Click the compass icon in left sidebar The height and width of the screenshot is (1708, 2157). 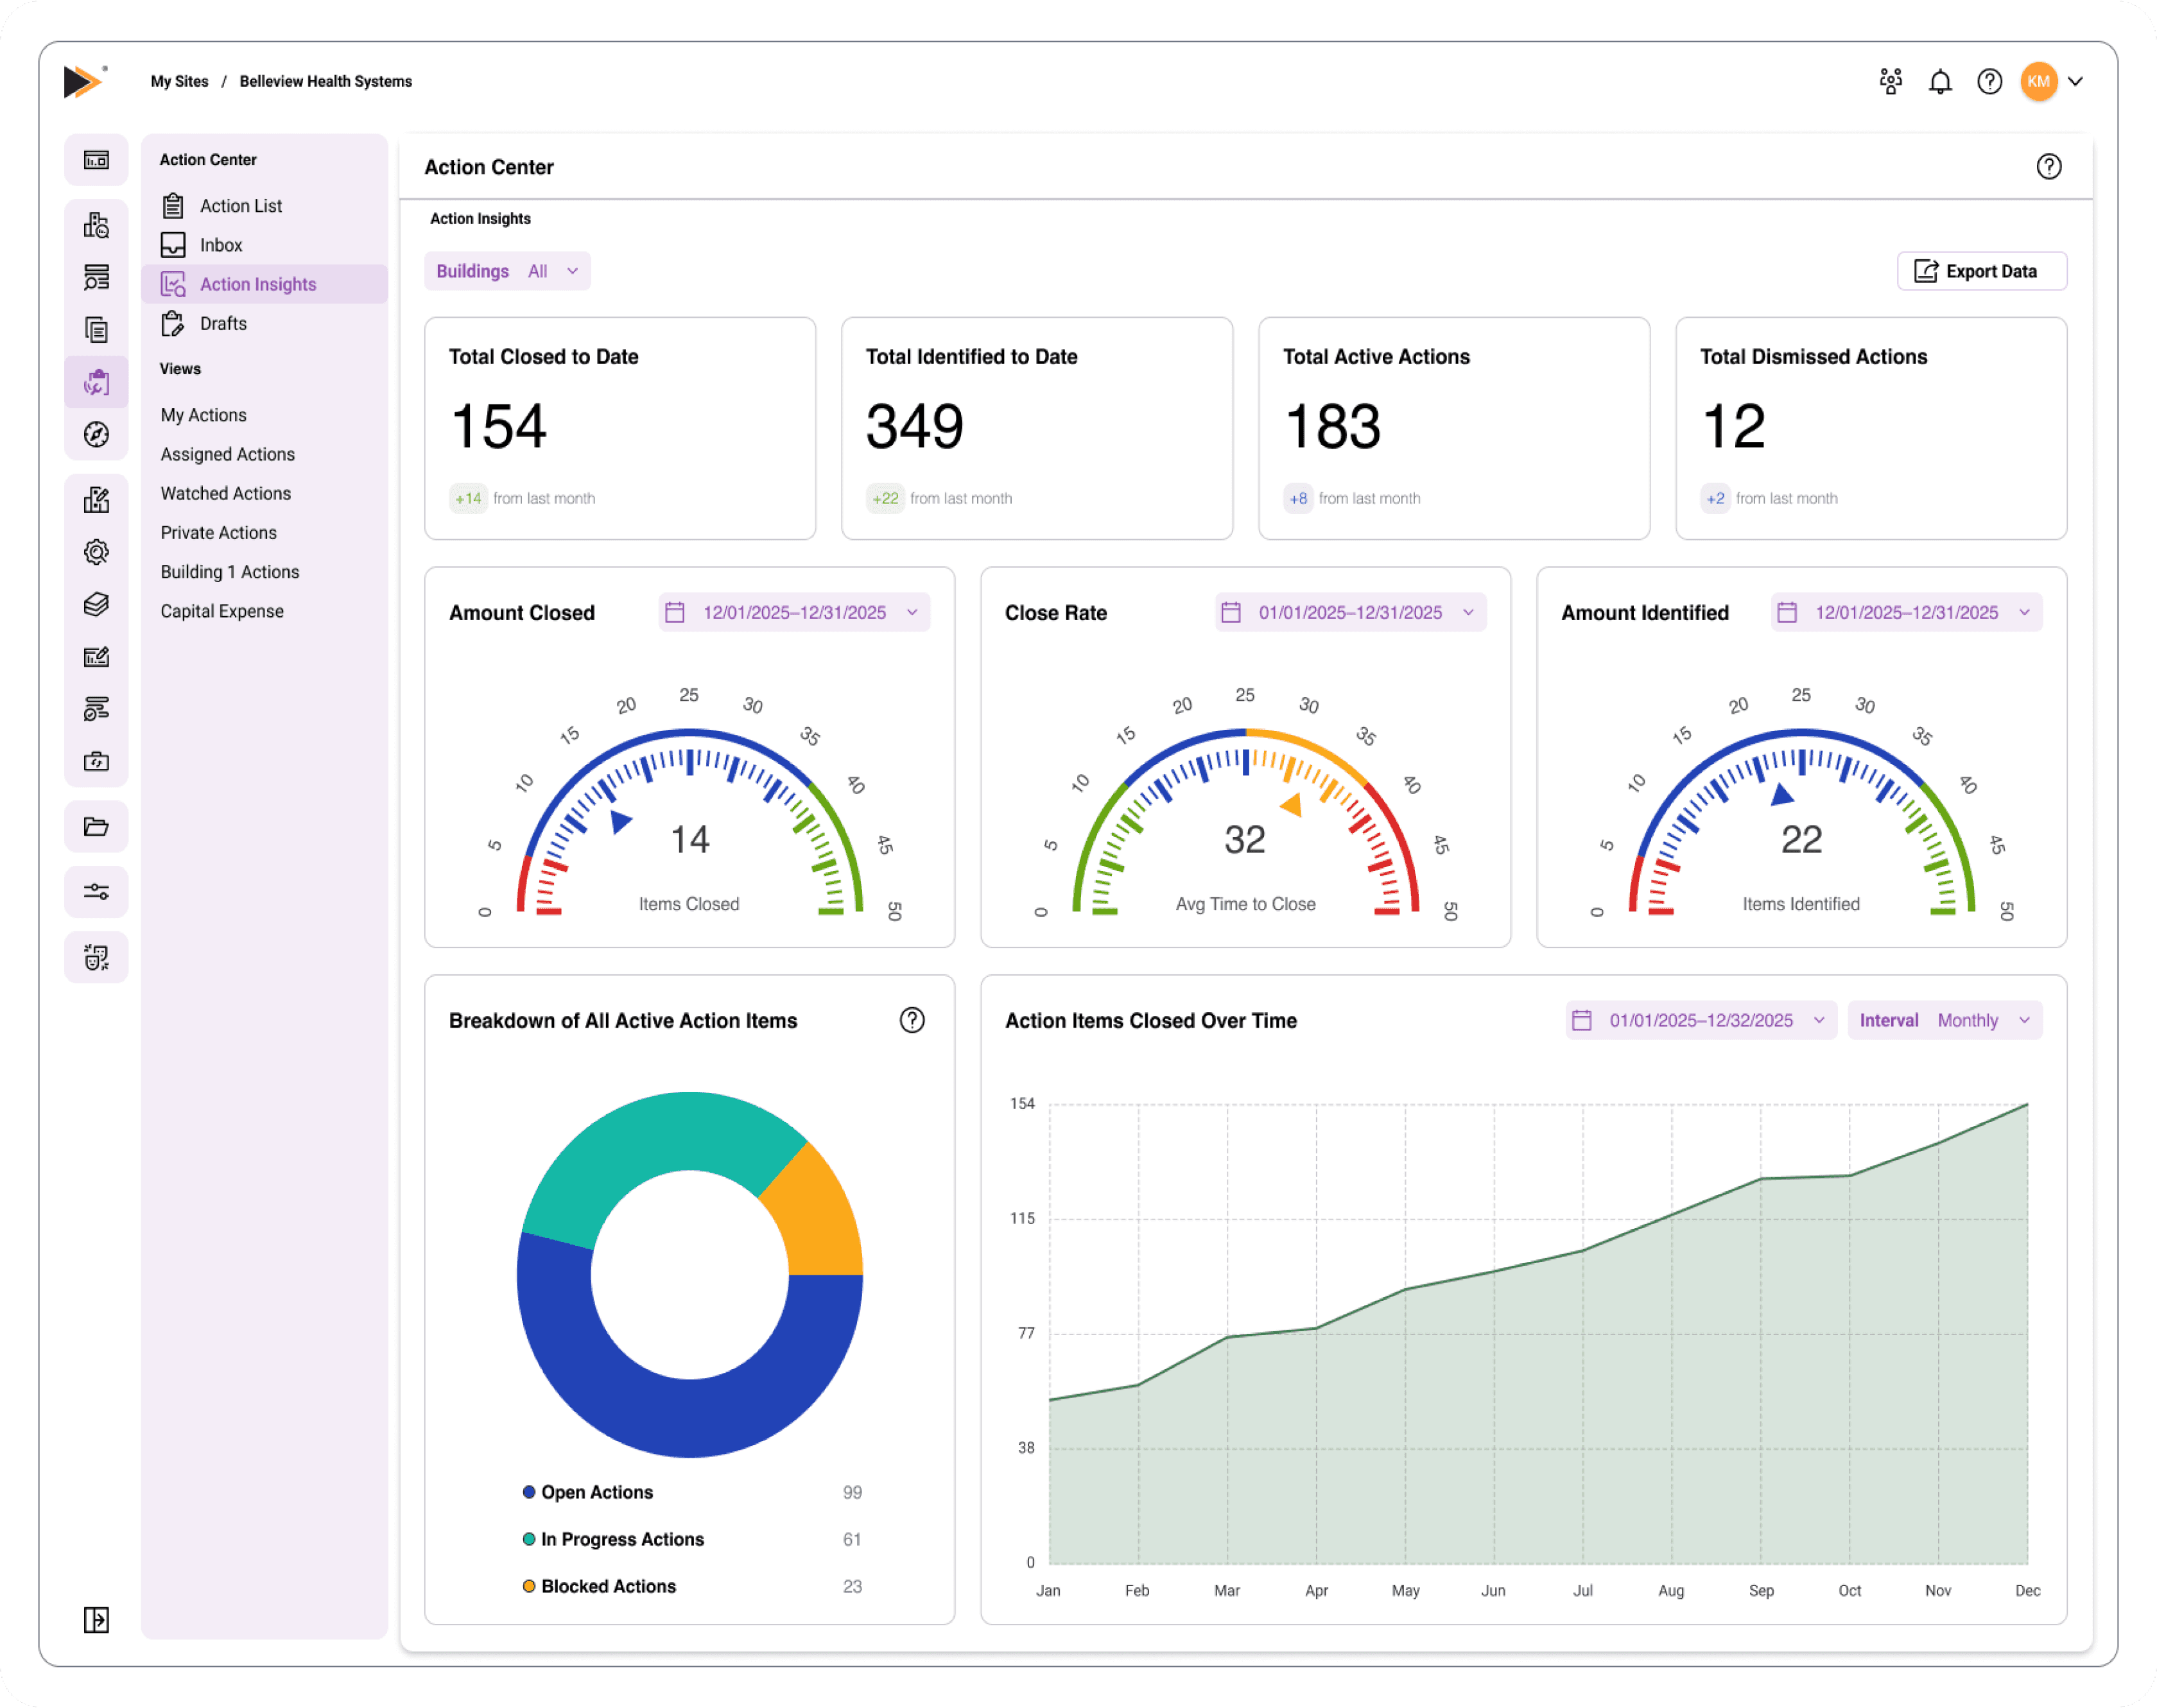point(96,435)
